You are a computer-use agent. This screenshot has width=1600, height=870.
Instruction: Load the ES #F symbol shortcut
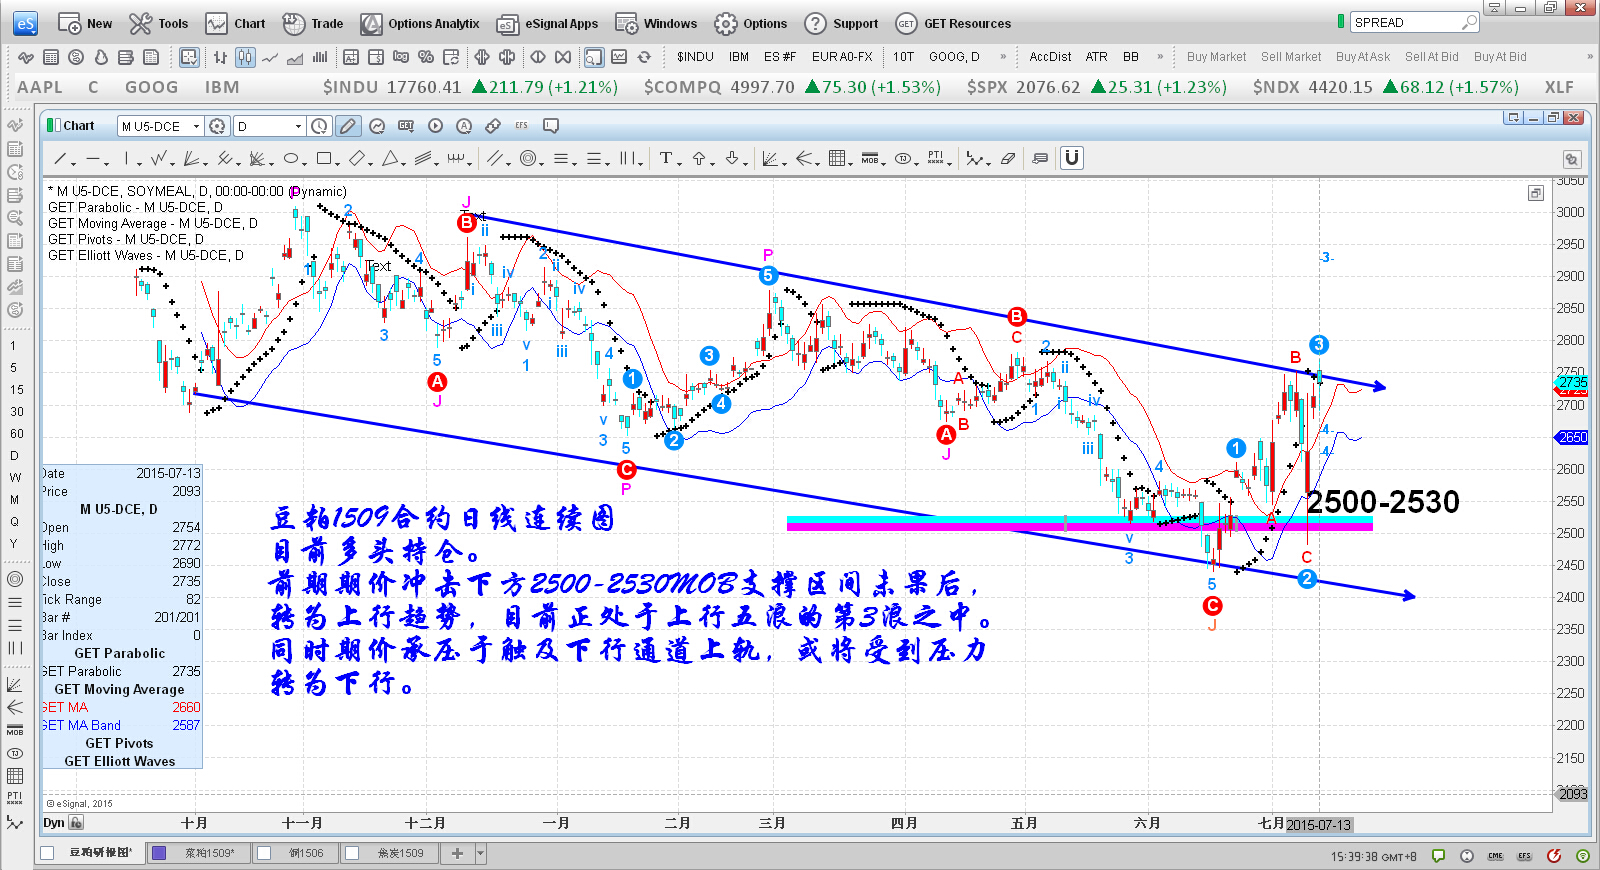(780, 57)
